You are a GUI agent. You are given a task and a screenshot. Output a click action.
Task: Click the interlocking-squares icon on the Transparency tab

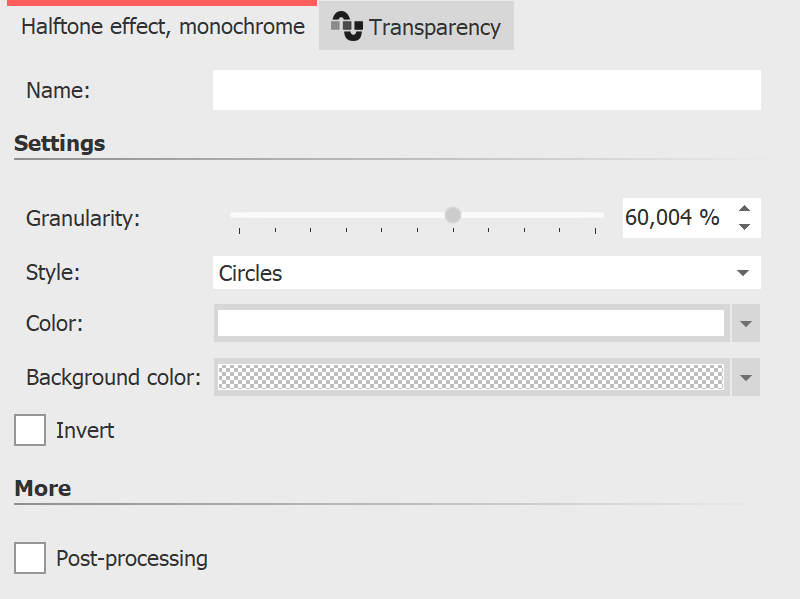(345, 27)
